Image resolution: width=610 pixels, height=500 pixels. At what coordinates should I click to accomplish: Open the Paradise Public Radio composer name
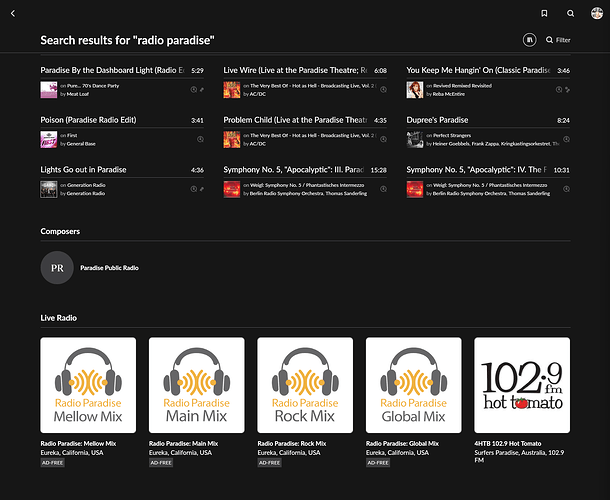pyautogui.click(x=109, y=268)
